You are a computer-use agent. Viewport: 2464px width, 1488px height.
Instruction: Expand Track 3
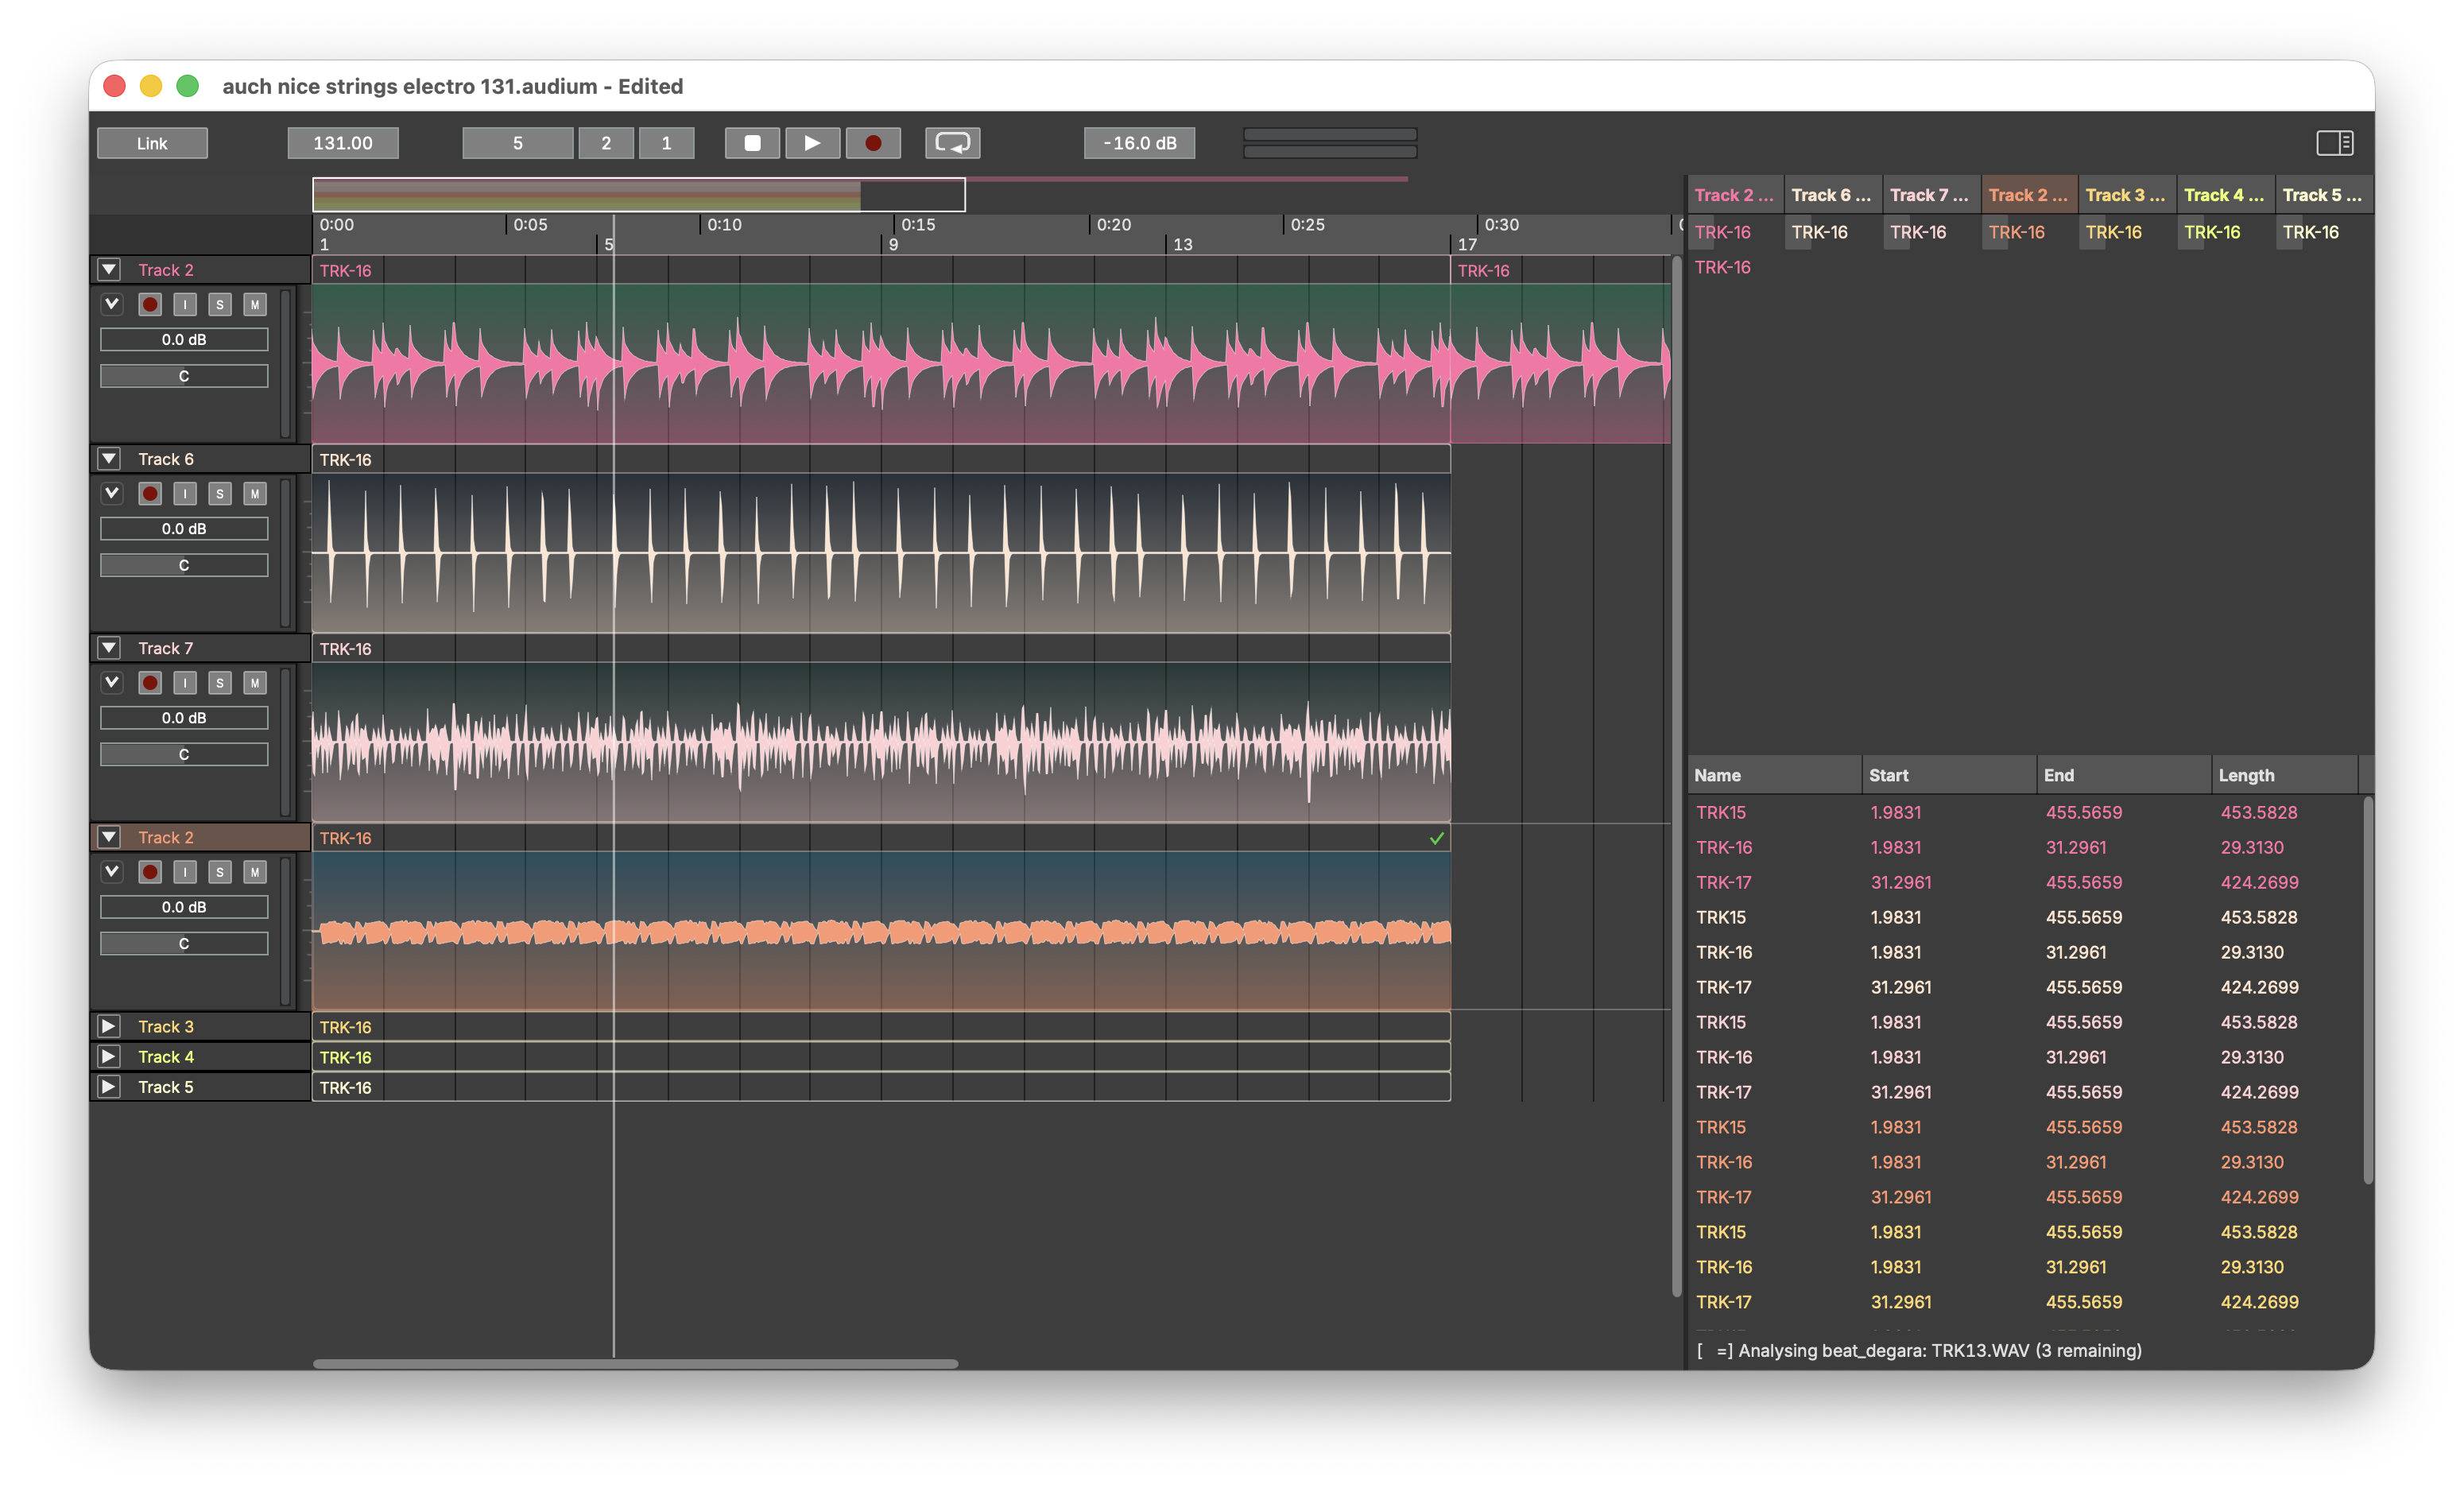click(109, 1026)
